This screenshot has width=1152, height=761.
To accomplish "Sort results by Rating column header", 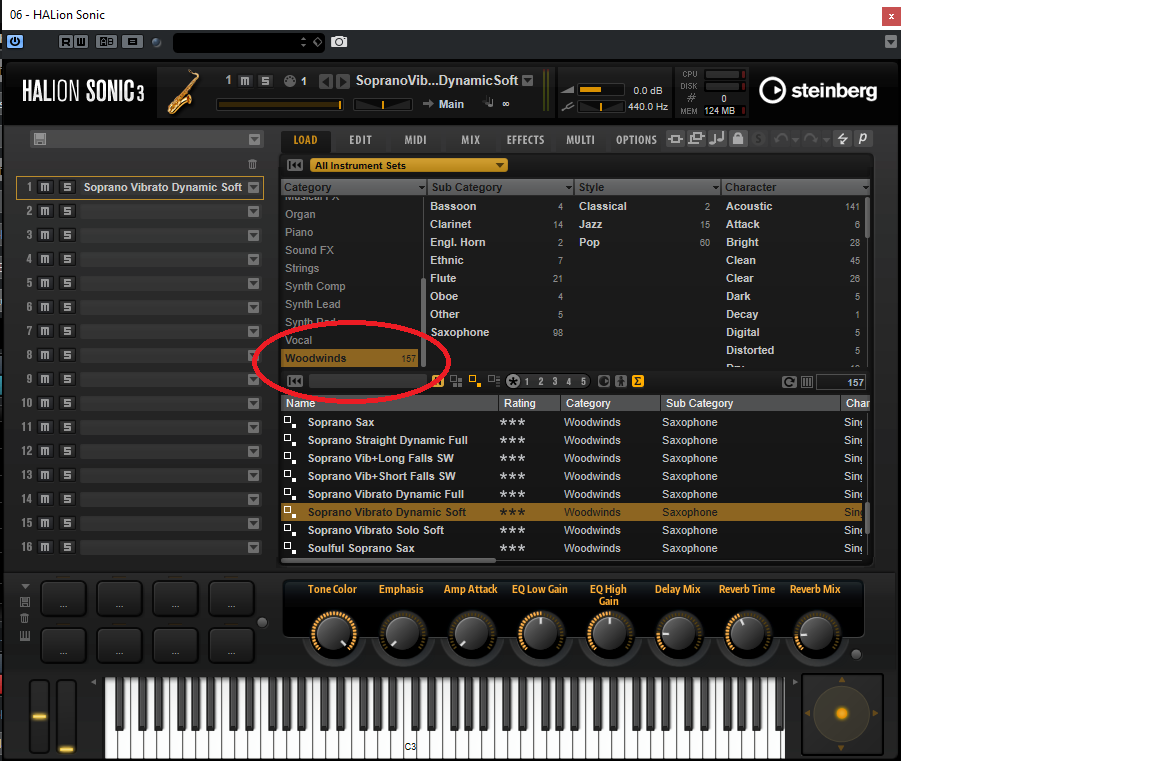I will (x=529, y=403).
